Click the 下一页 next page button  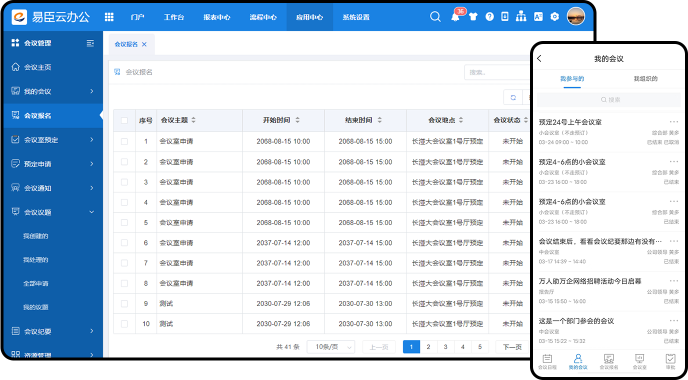pyautogui.click(x=512, y=347)
